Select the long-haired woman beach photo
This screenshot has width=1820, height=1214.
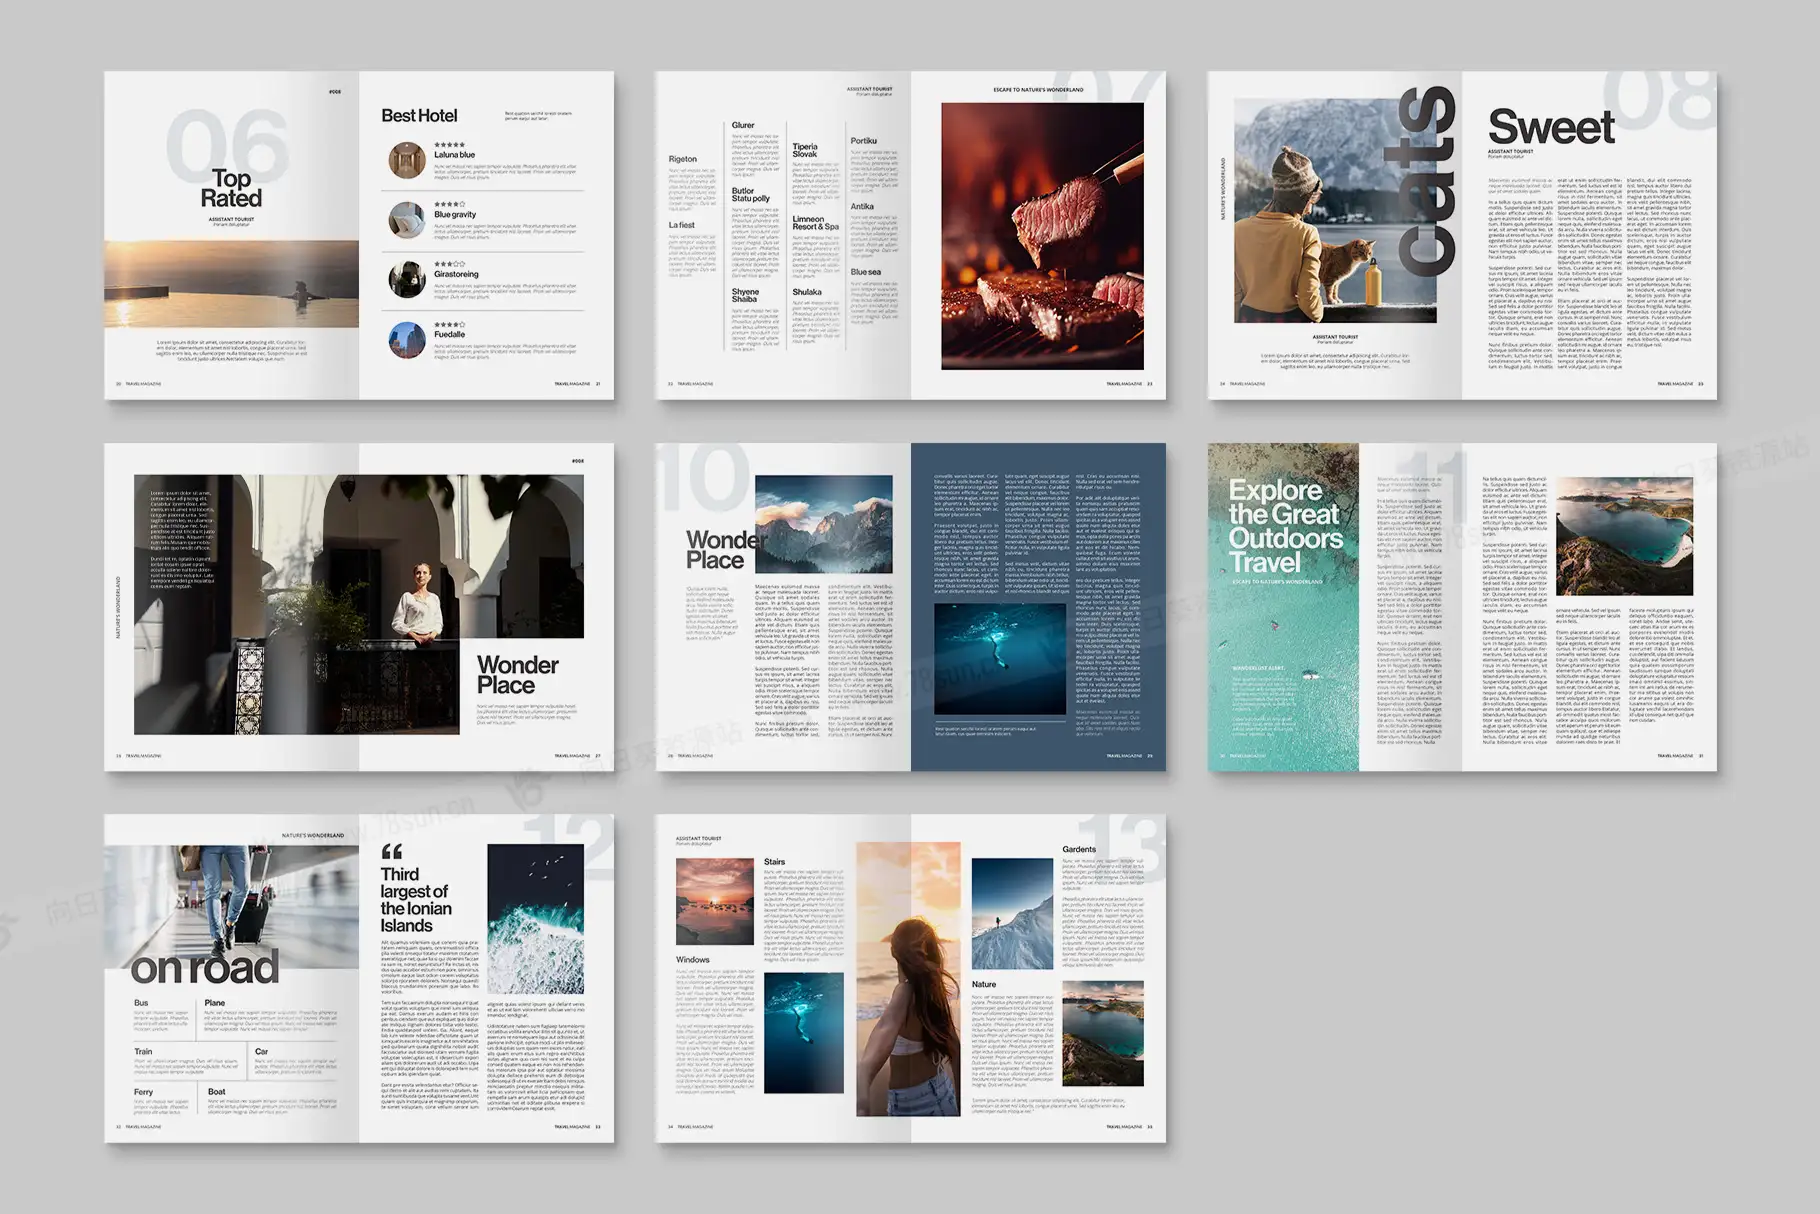point(908,980)
